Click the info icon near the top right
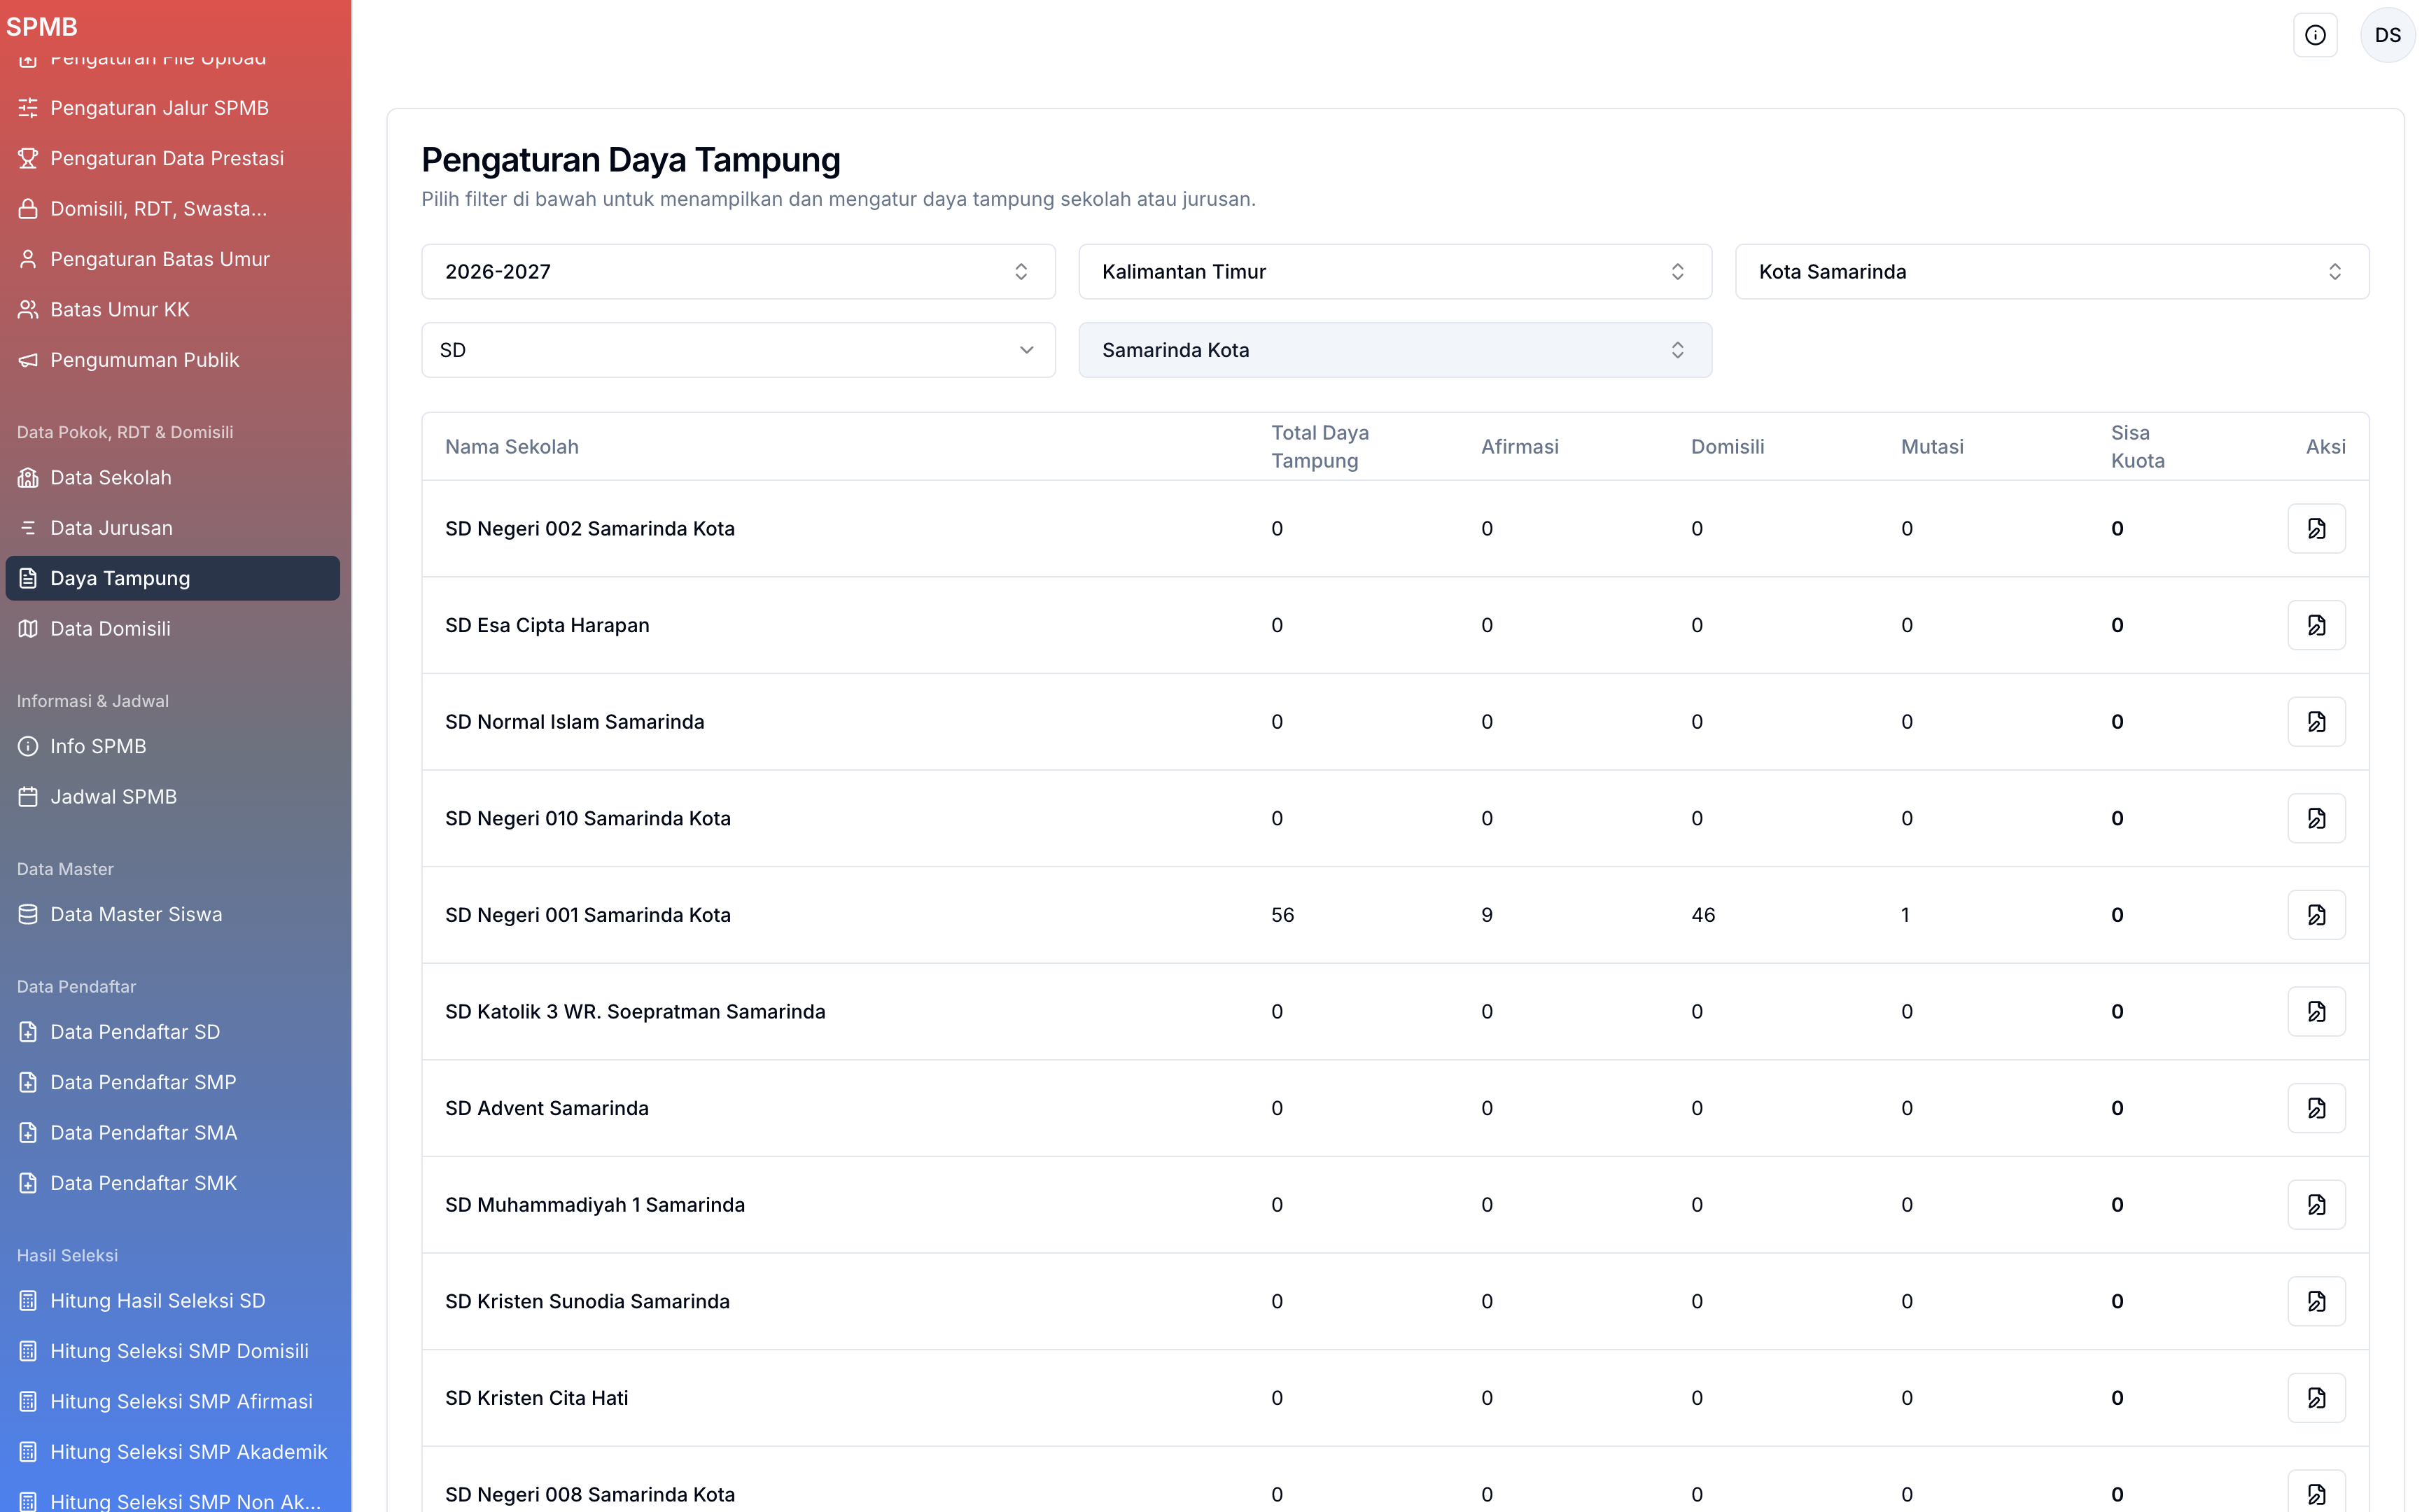Viewport: 2436px width, 1512px height. 2316,35
